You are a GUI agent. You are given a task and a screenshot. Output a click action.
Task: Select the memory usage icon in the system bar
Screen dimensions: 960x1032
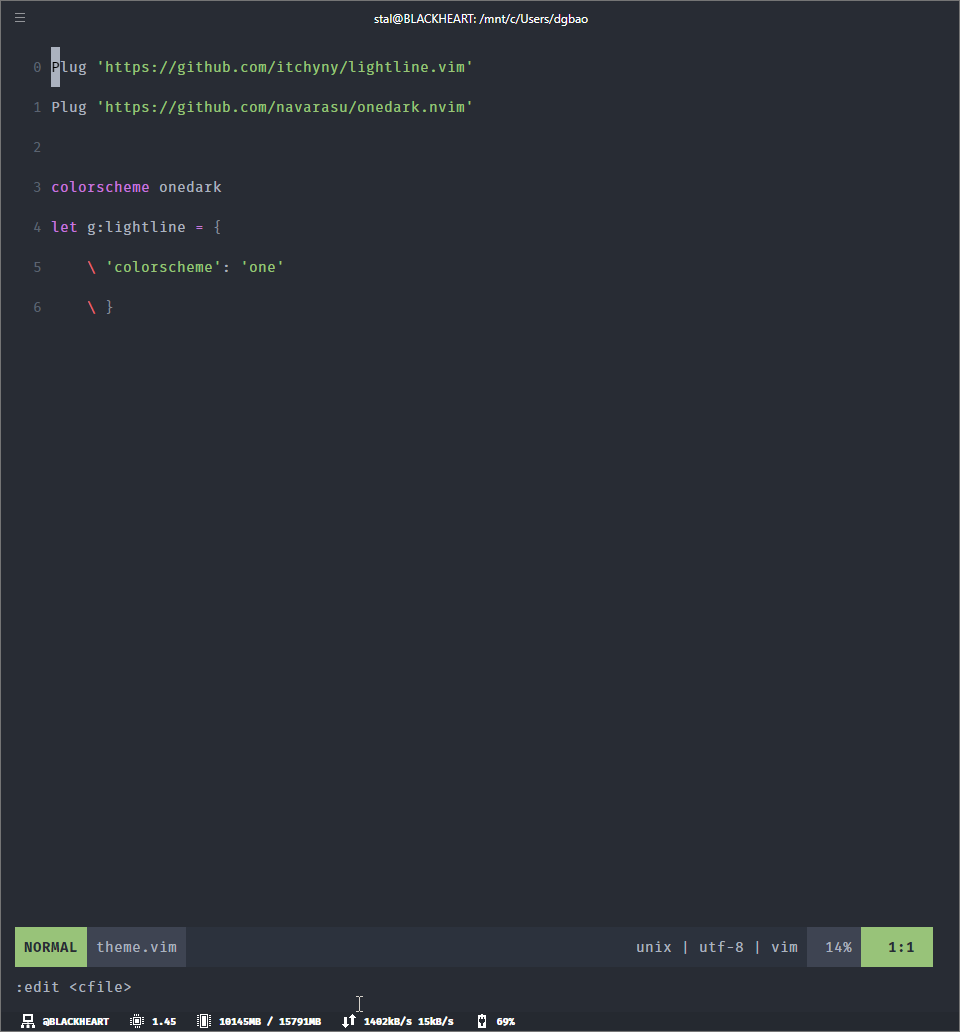[x=203, y=1021]
